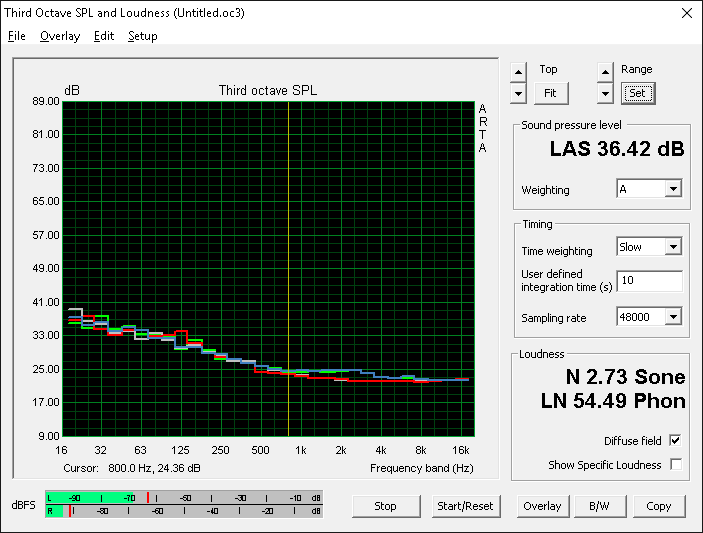Click the LN 54.49 Phon value
The height and width of the screenshot is (533, 703).
tap(613, 401)
